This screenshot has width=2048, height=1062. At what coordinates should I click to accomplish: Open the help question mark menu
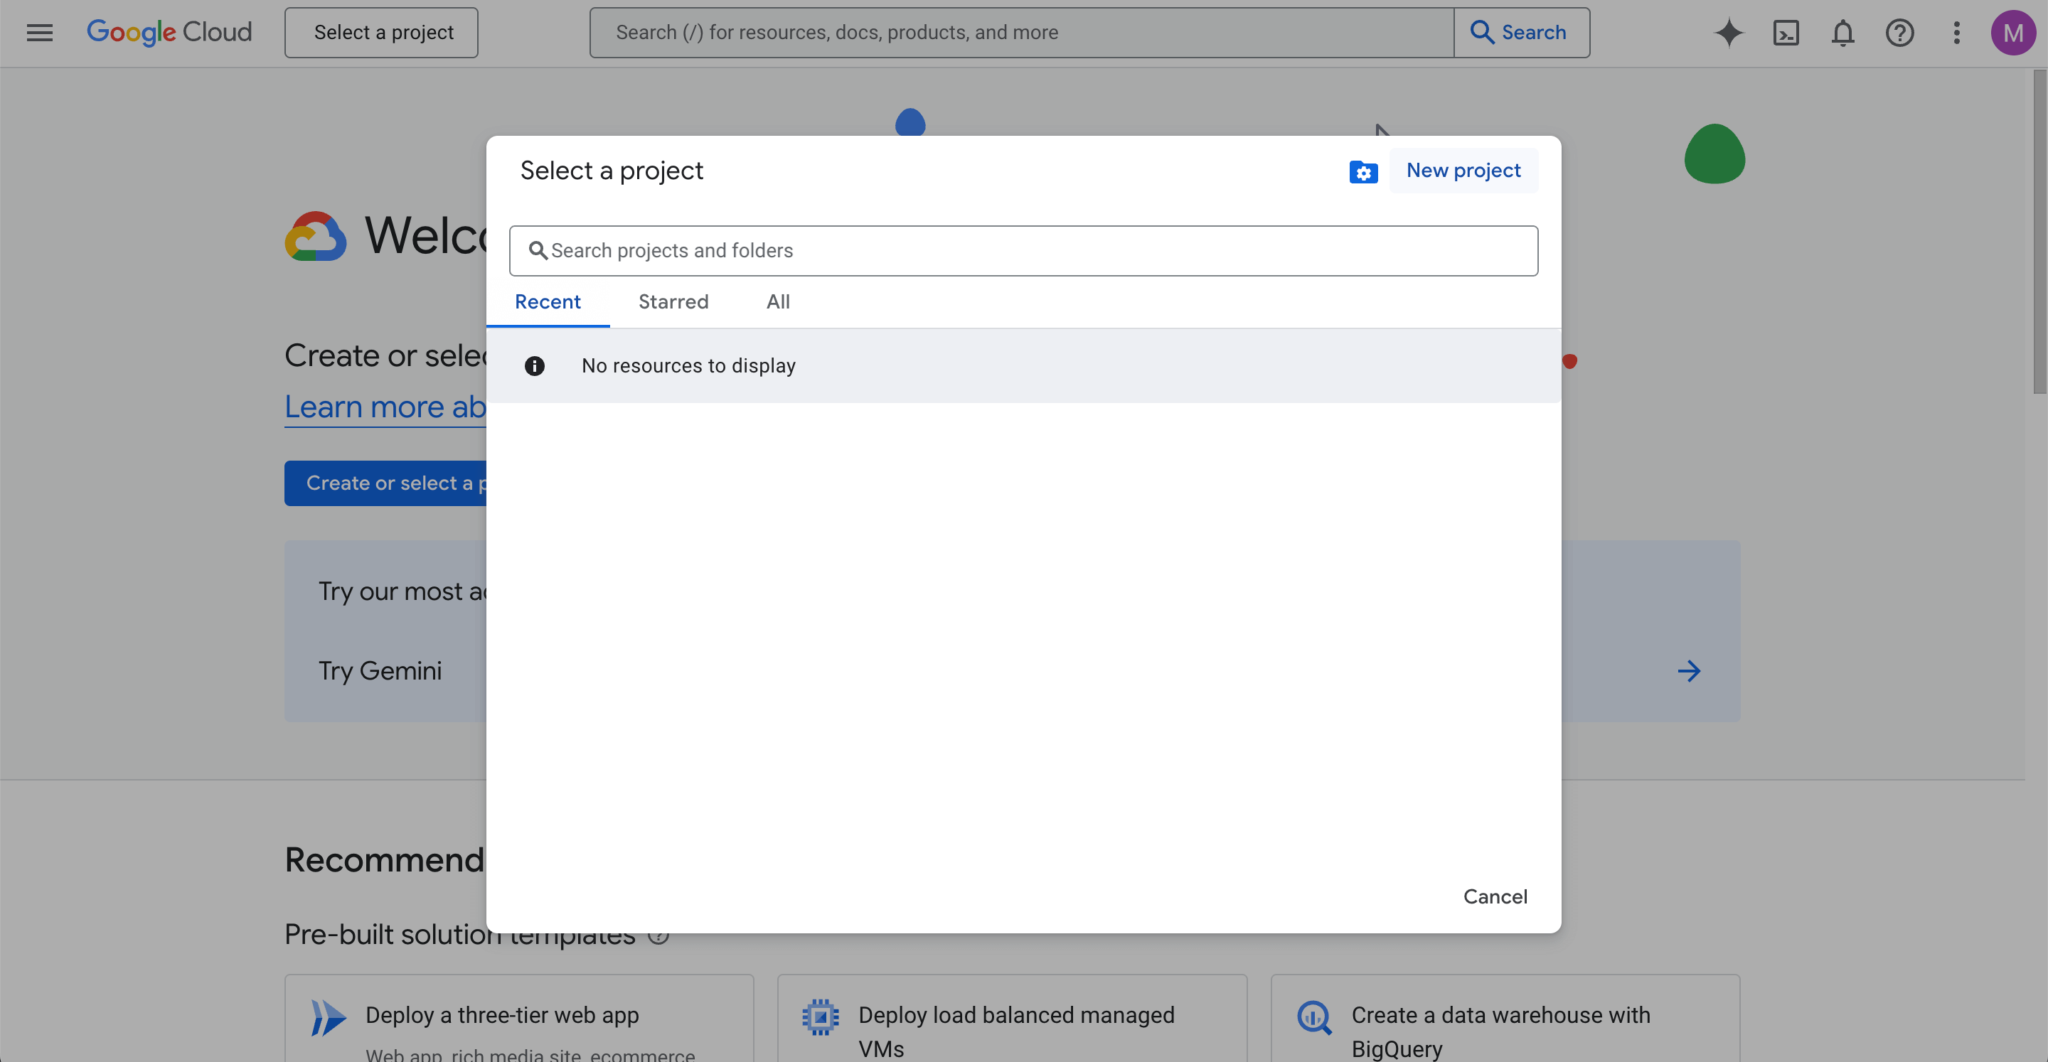click(x=1900, y=32)
